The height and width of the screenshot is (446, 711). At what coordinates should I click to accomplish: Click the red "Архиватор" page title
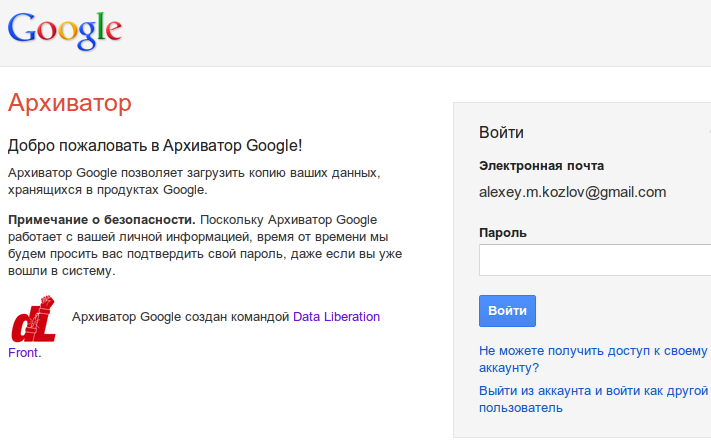click(70, 103)
